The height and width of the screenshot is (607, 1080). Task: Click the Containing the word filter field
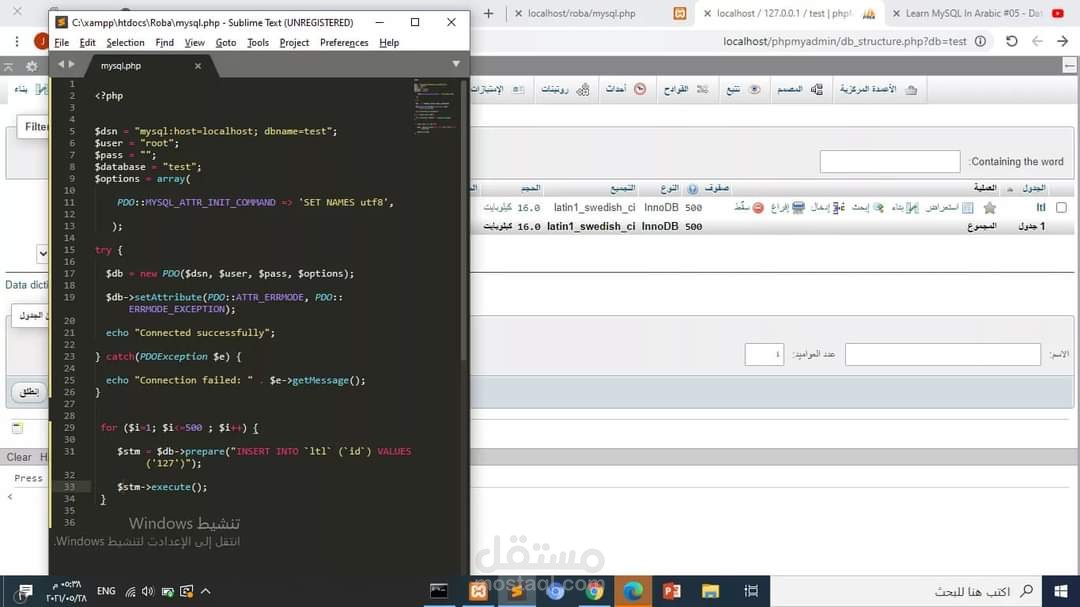pos(890,162)
